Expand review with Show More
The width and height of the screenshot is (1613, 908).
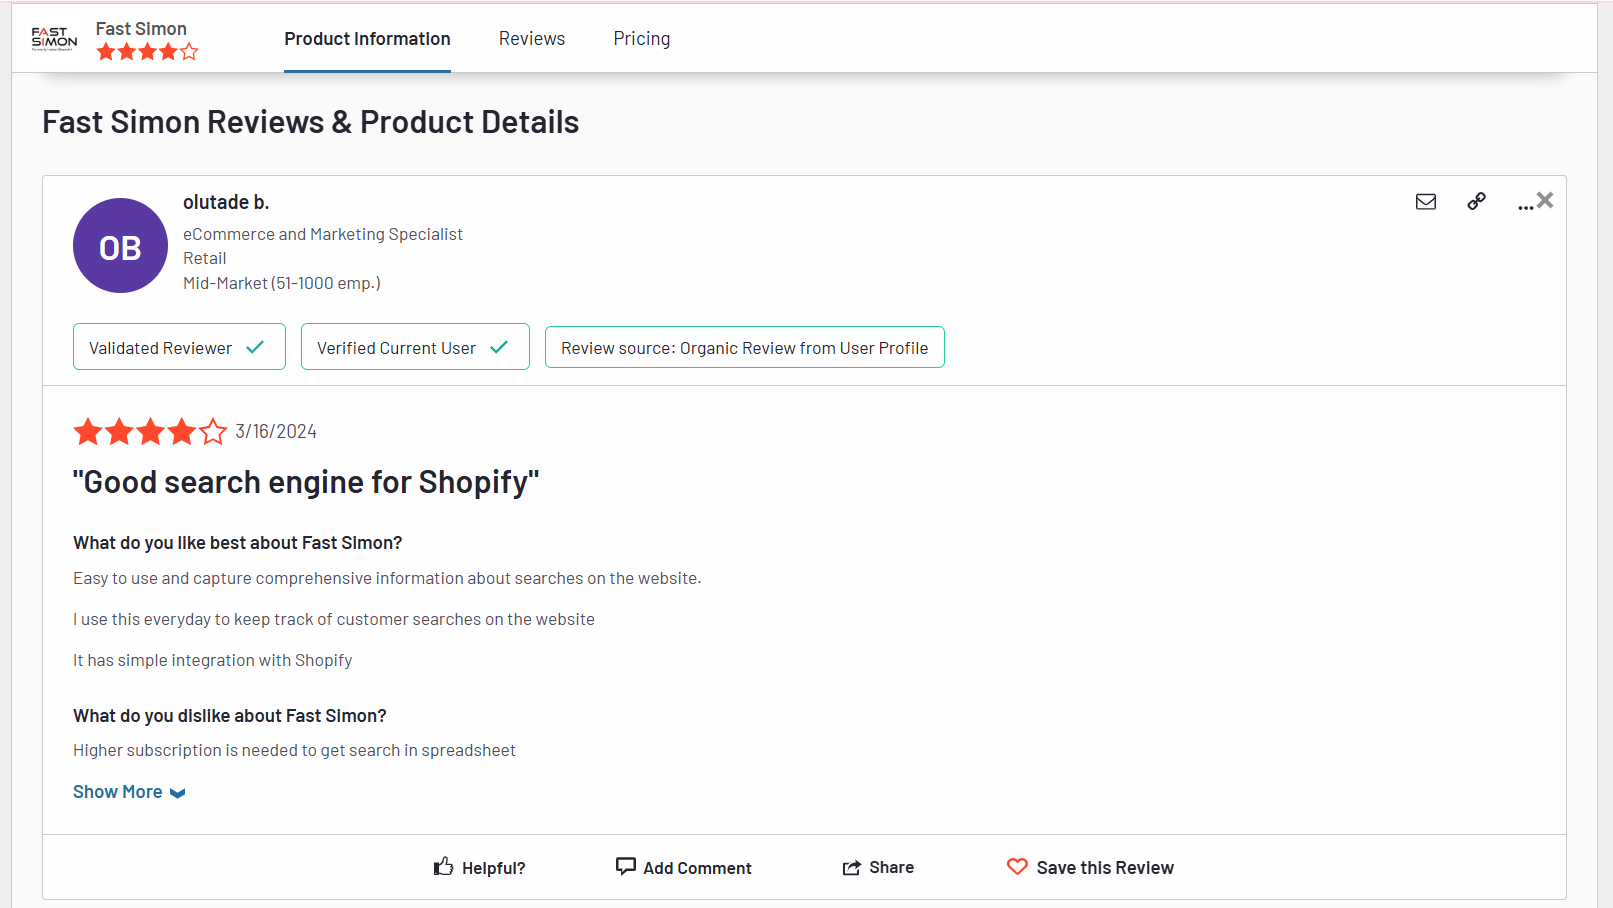[x=117, y=792]
